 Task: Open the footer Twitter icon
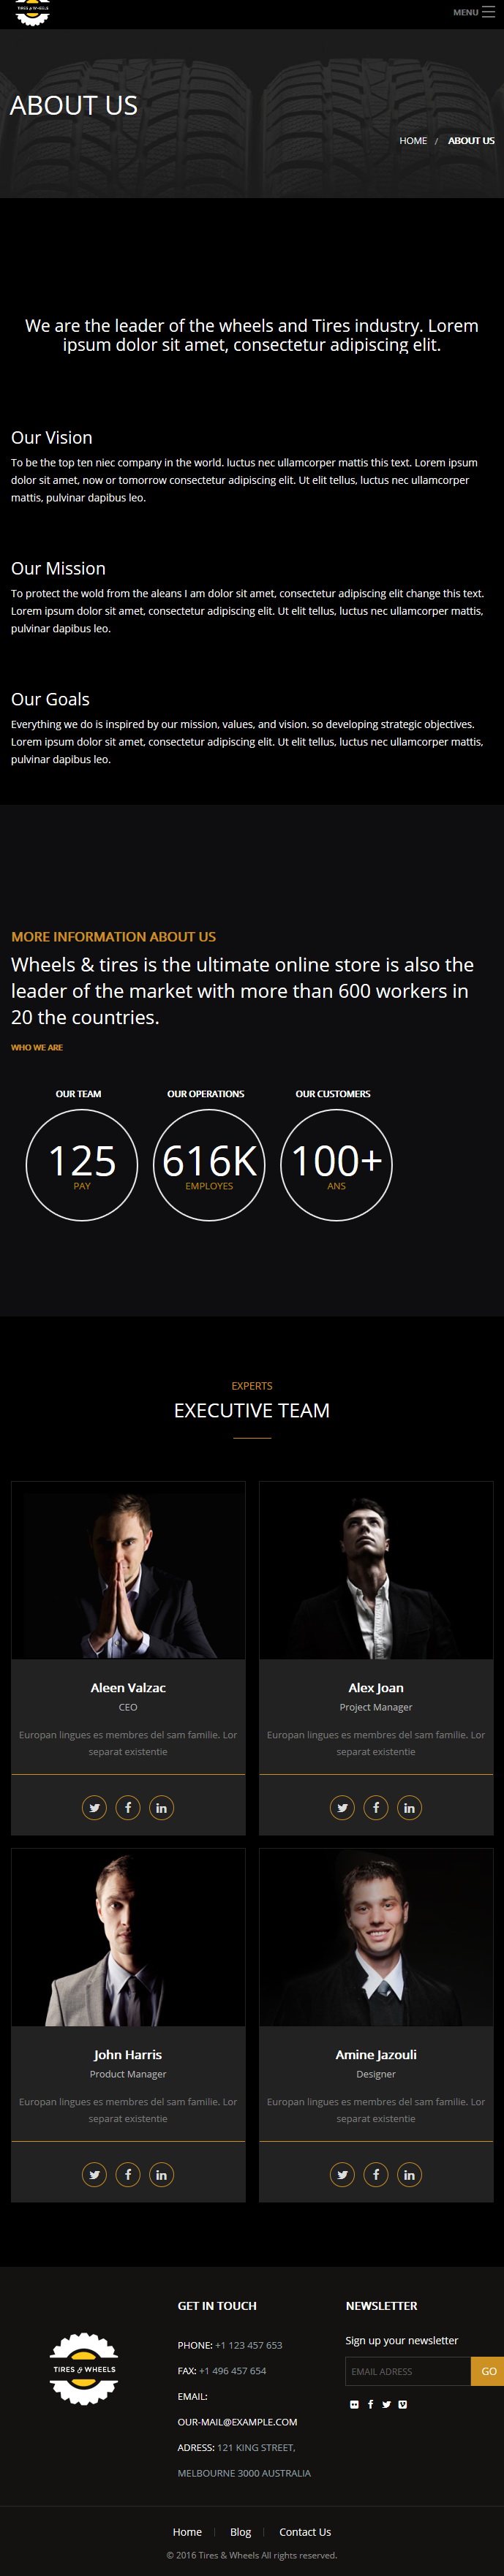386,2404
